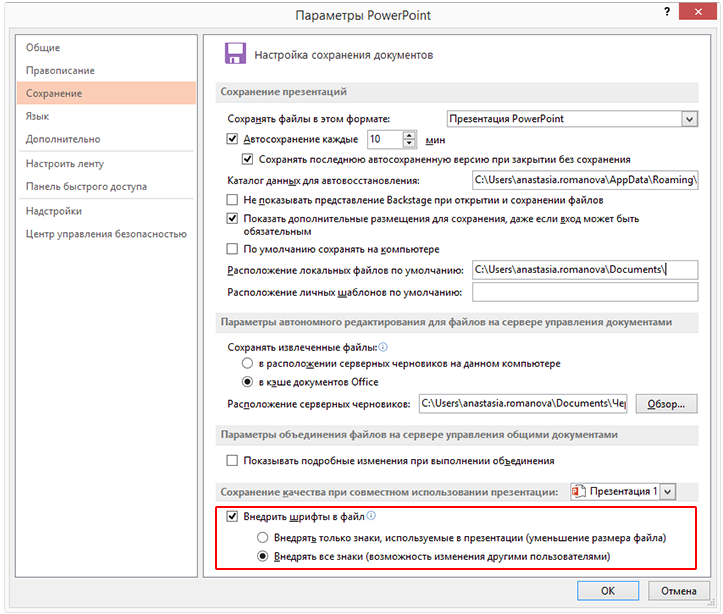Uncheck Сохранять последнюю автосохраненную версию checkbox
Image resolution: width=723 pixels, height=614 pixels.
248,159
